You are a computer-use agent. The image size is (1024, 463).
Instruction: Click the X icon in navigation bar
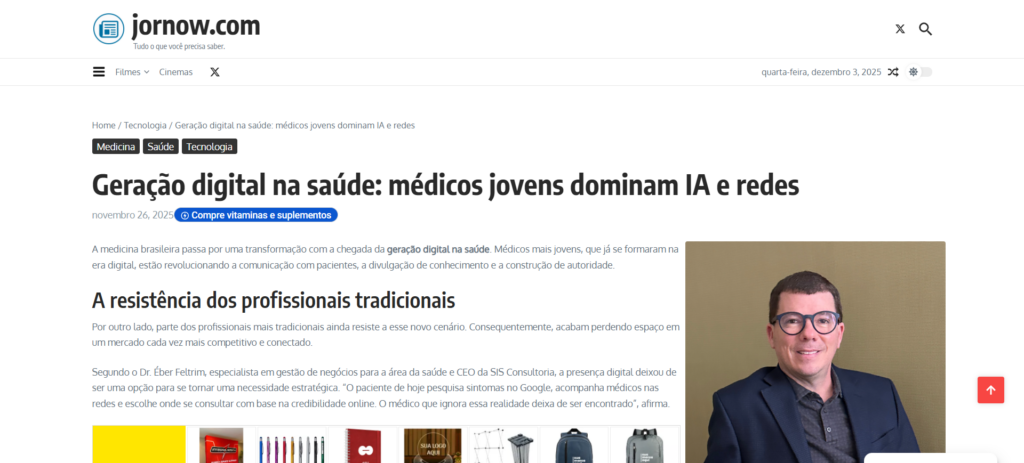(x=215, y=72)
